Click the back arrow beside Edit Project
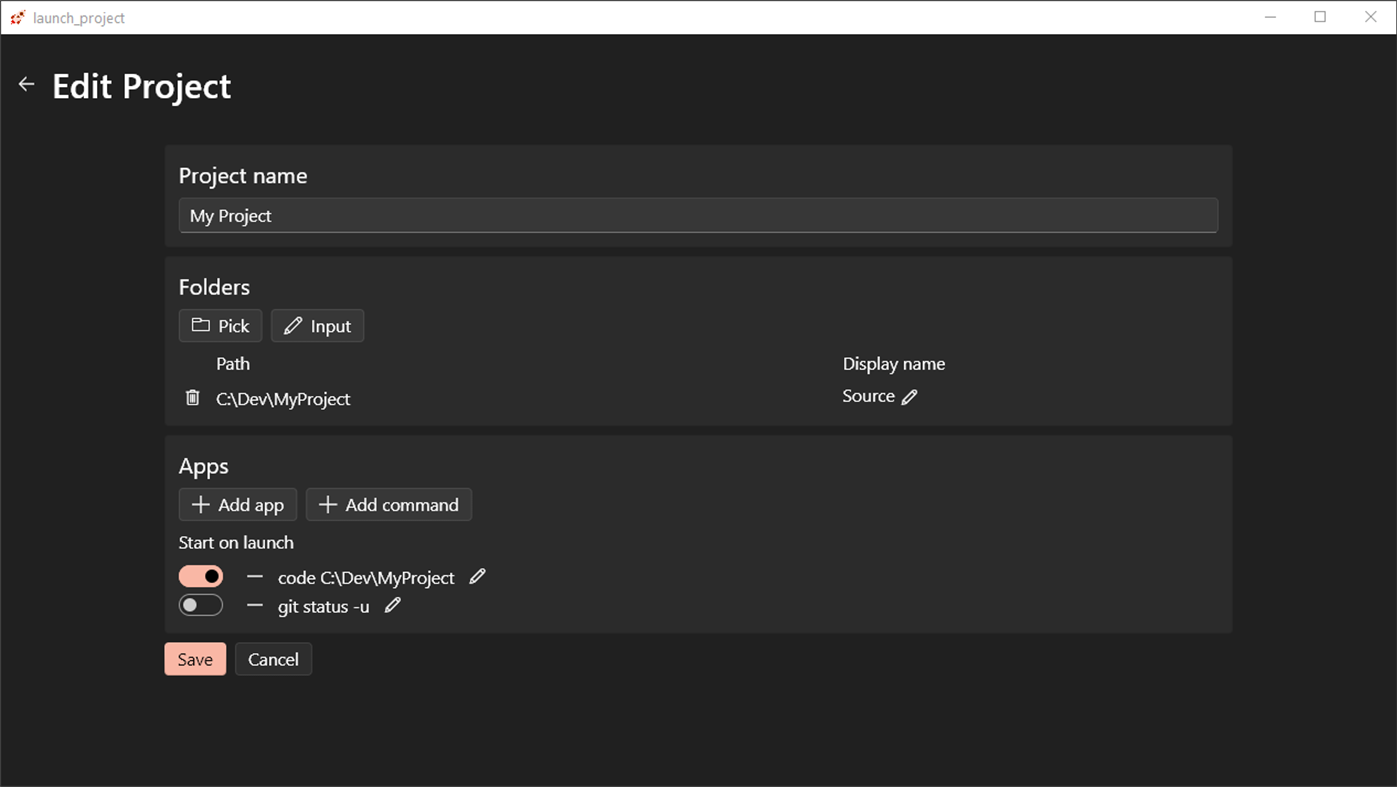This screenshot has width=1397, height=787. (x=27, y=85)
